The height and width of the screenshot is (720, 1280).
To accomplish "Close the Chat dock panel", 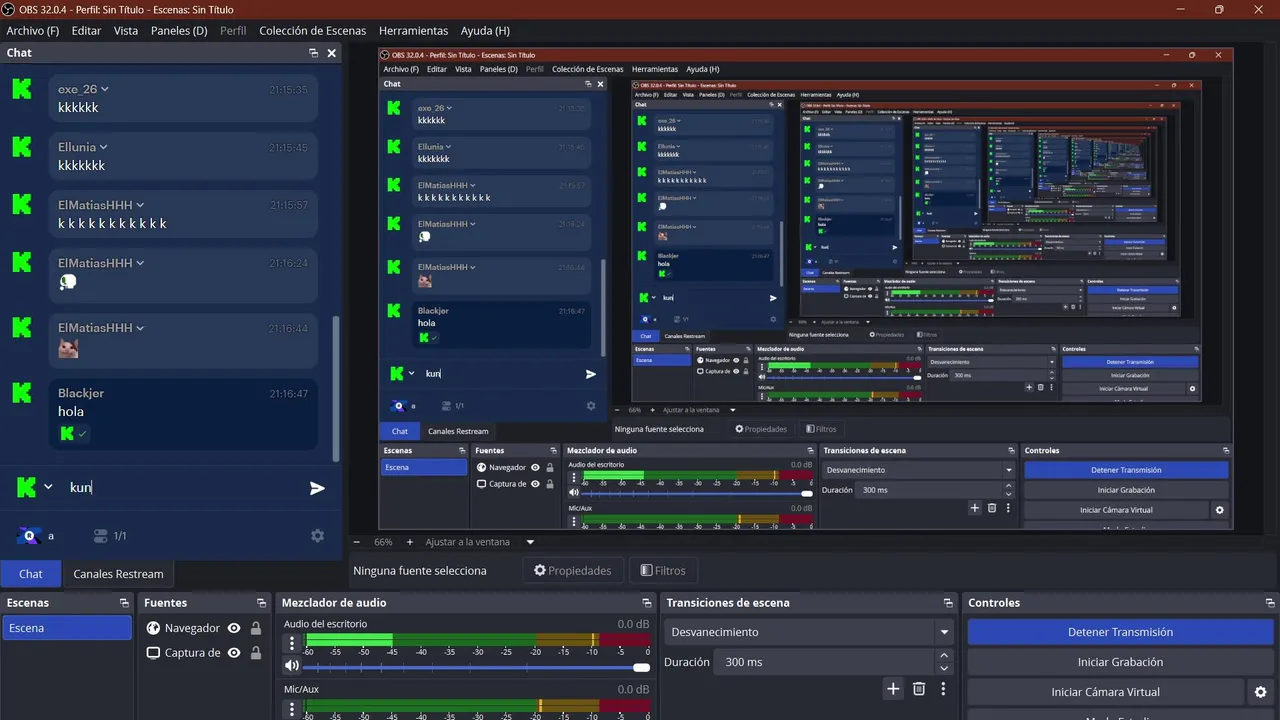I will 332,53.
